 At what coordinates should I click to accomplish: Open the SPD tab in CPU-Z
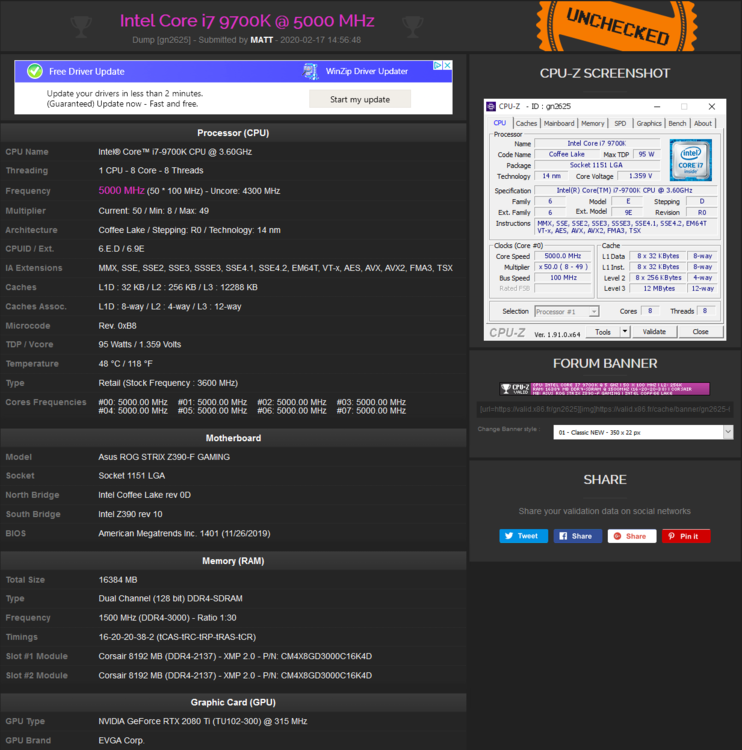coord(620,123)
